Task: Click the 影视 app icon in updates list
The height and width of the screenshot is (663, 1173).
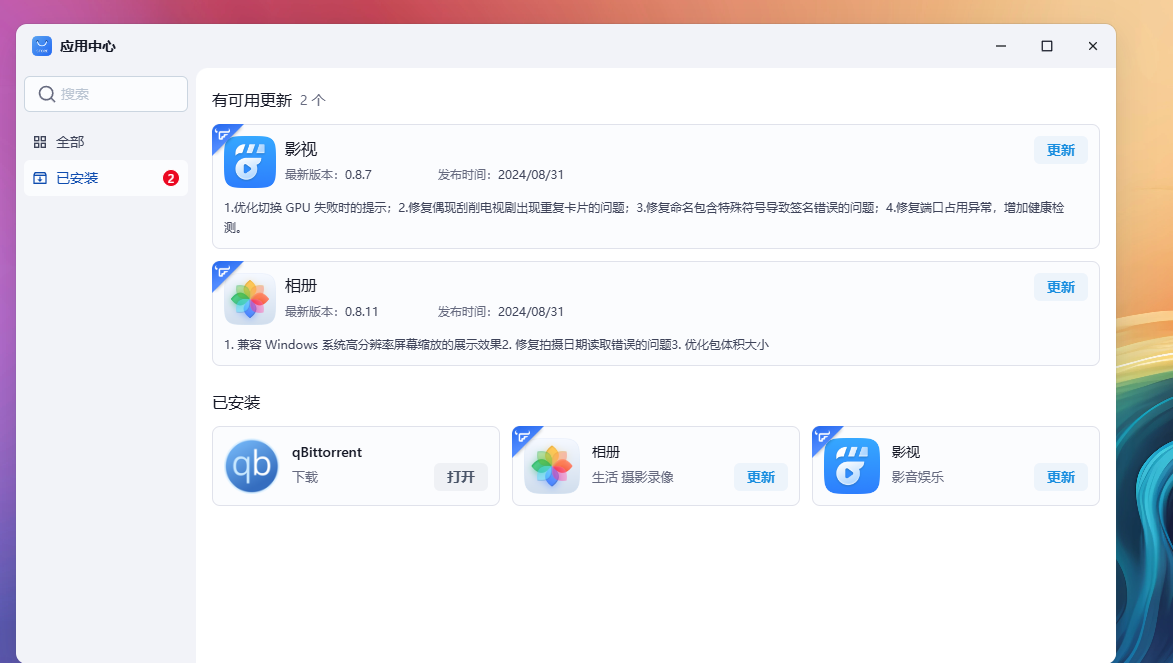Action: [250, 162]
